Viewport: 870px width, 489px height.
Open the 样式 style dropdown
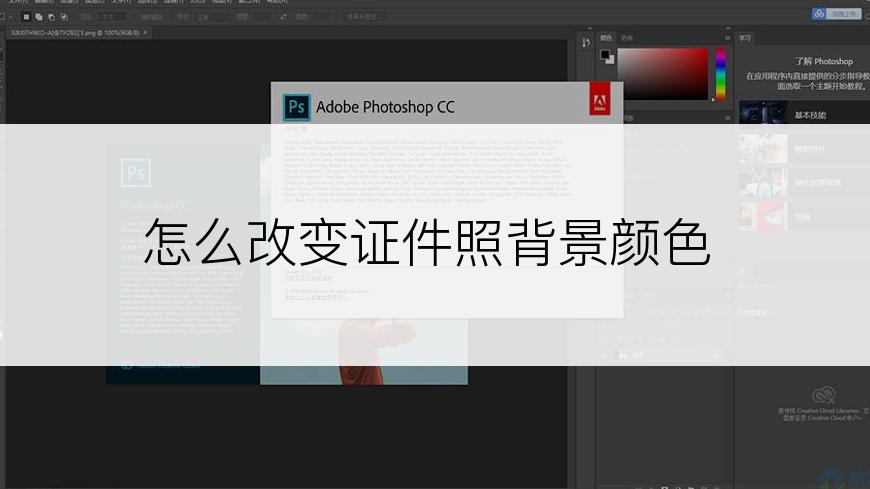(x=211, y=17)
